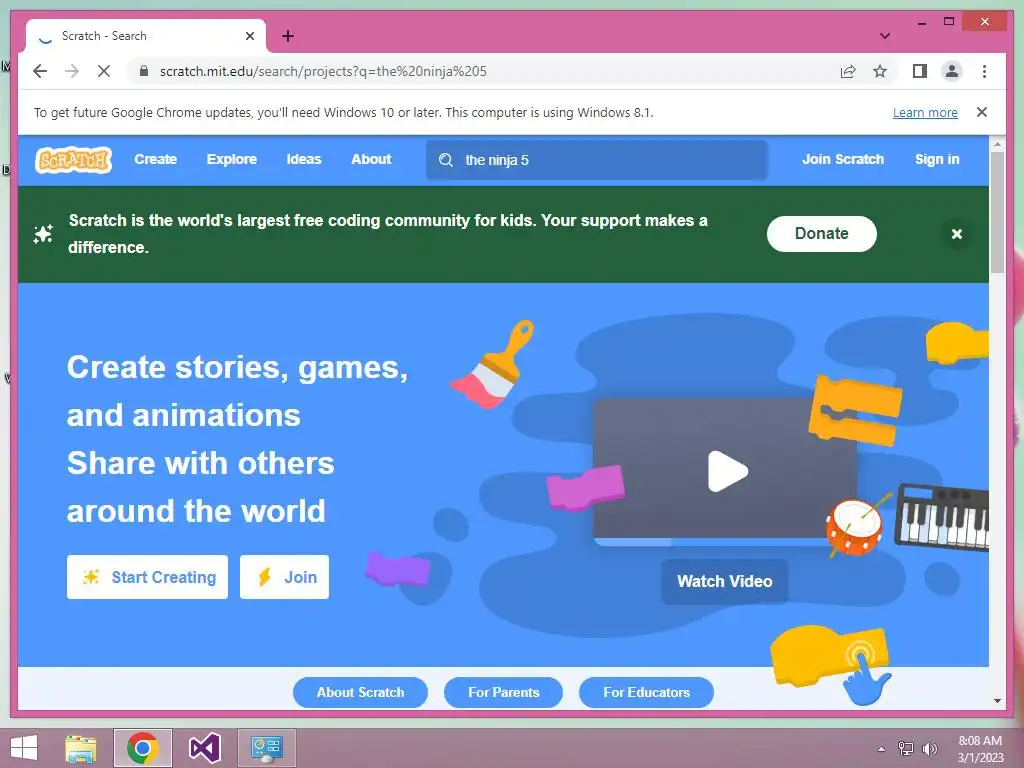Click Chrome icon in taskbar

[x=142, y=748]
